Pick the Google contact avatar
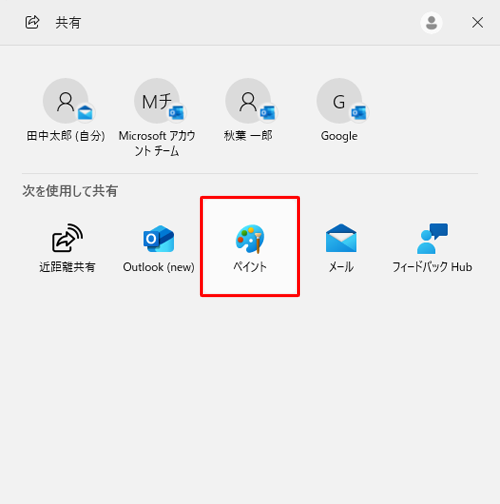The image size is (500, 504). (339, 101)
